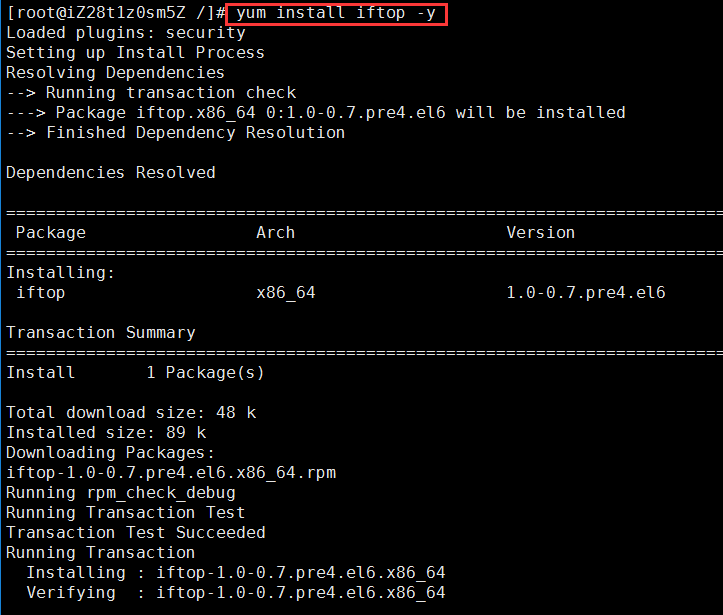This screenshot has width=723, height=615.
Task: Click the Verifying iftop package line
Action: tap(235, 593)
